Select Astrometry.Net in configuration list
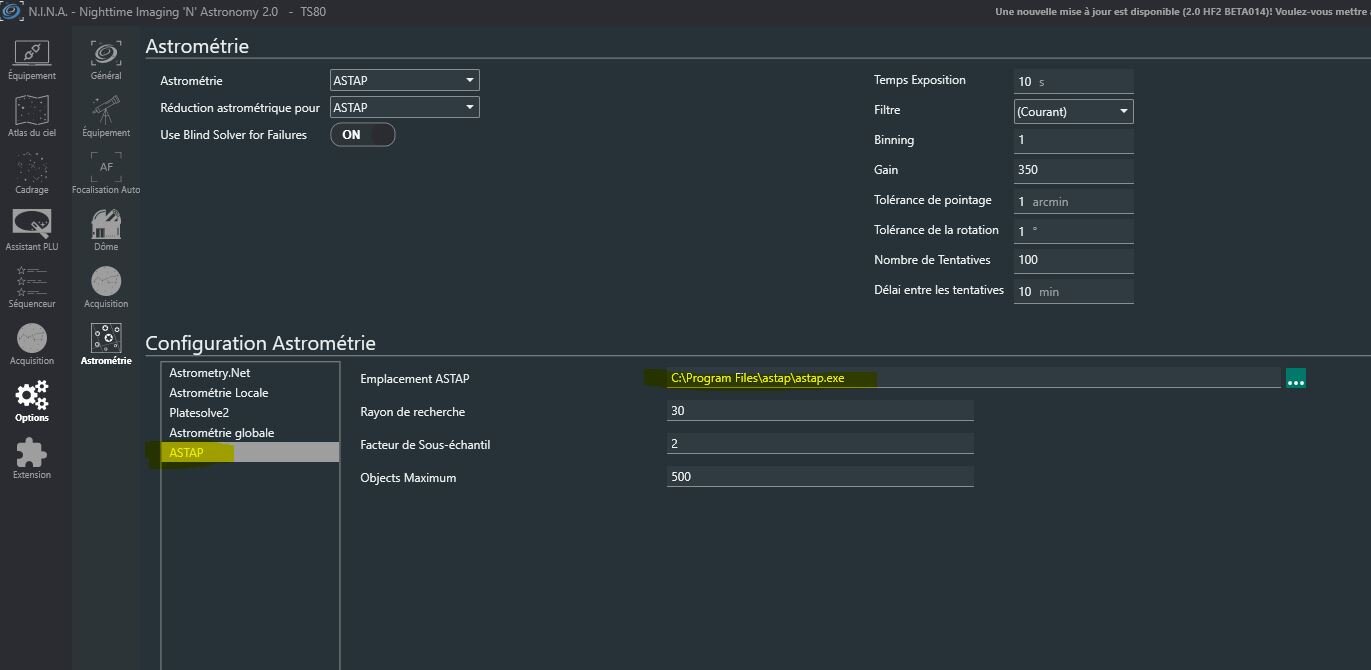The image size is (1371, 670). (250, 372)
